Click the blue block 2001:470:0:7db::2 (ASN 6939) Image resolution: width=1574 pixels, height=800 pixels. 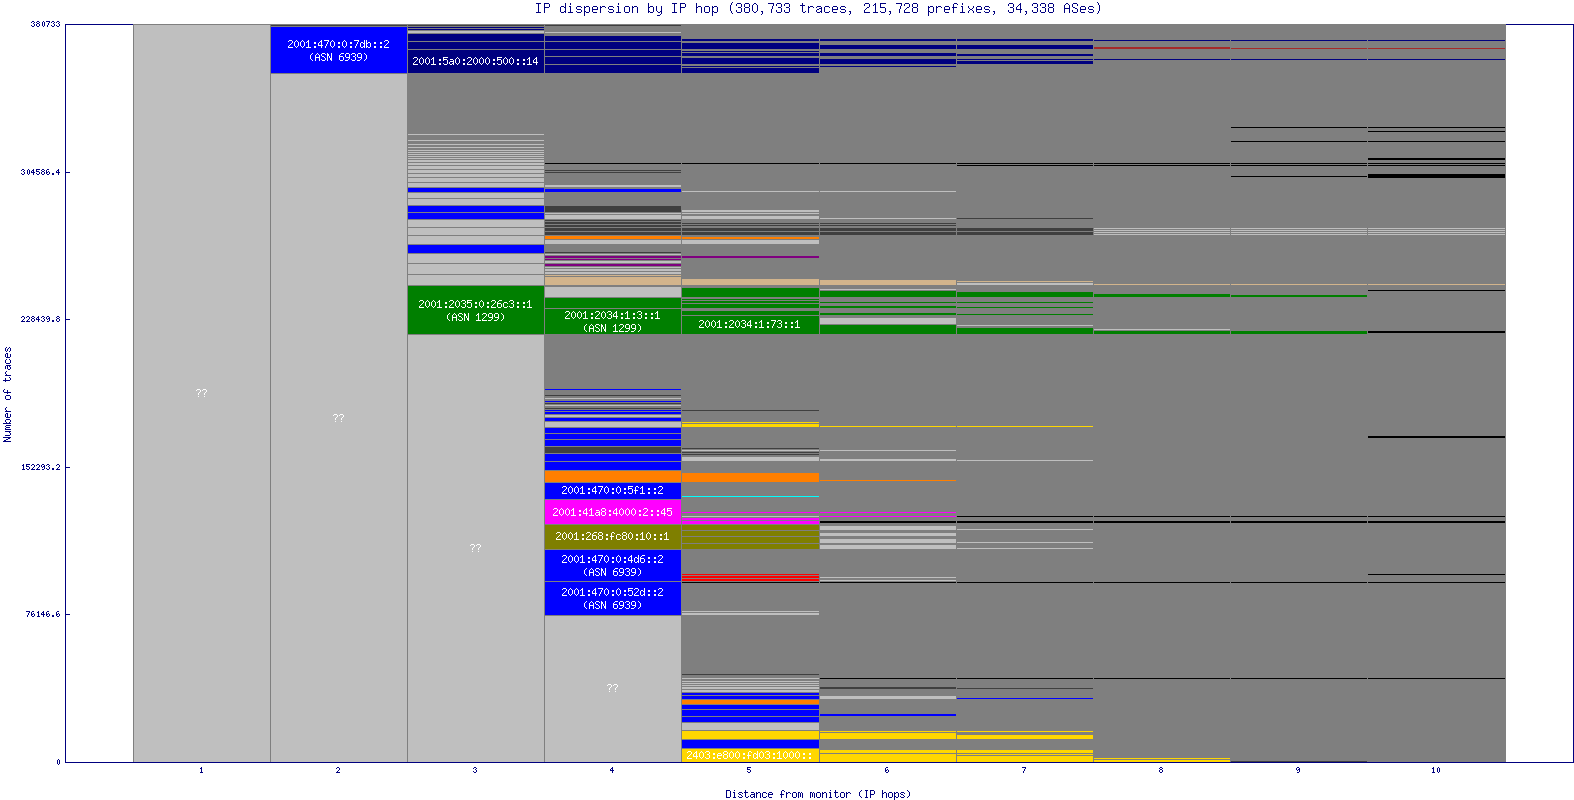coord(339,50)
